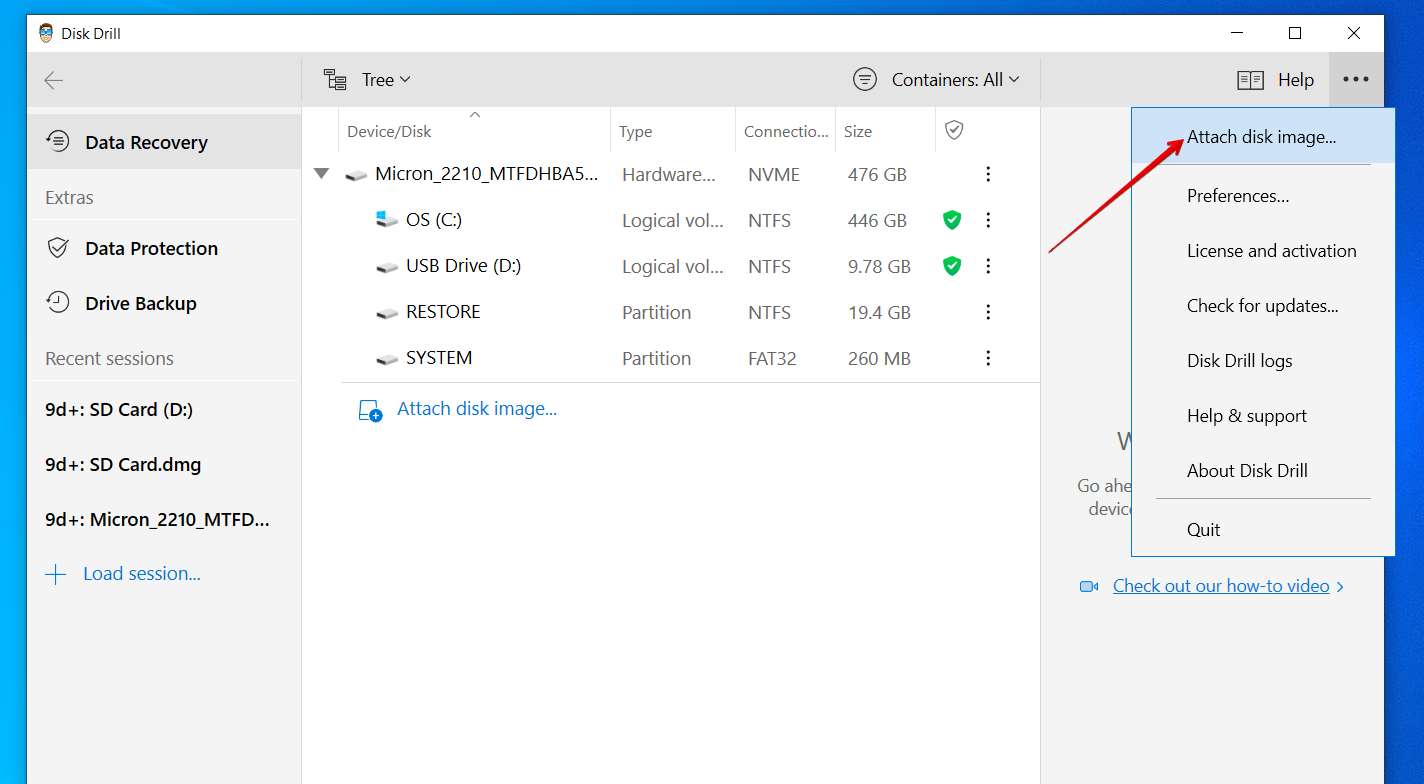The height and width of the screenshot is (784, 1424).
Task: Click green shield for OS (C:)
Action: click(952, 220)
